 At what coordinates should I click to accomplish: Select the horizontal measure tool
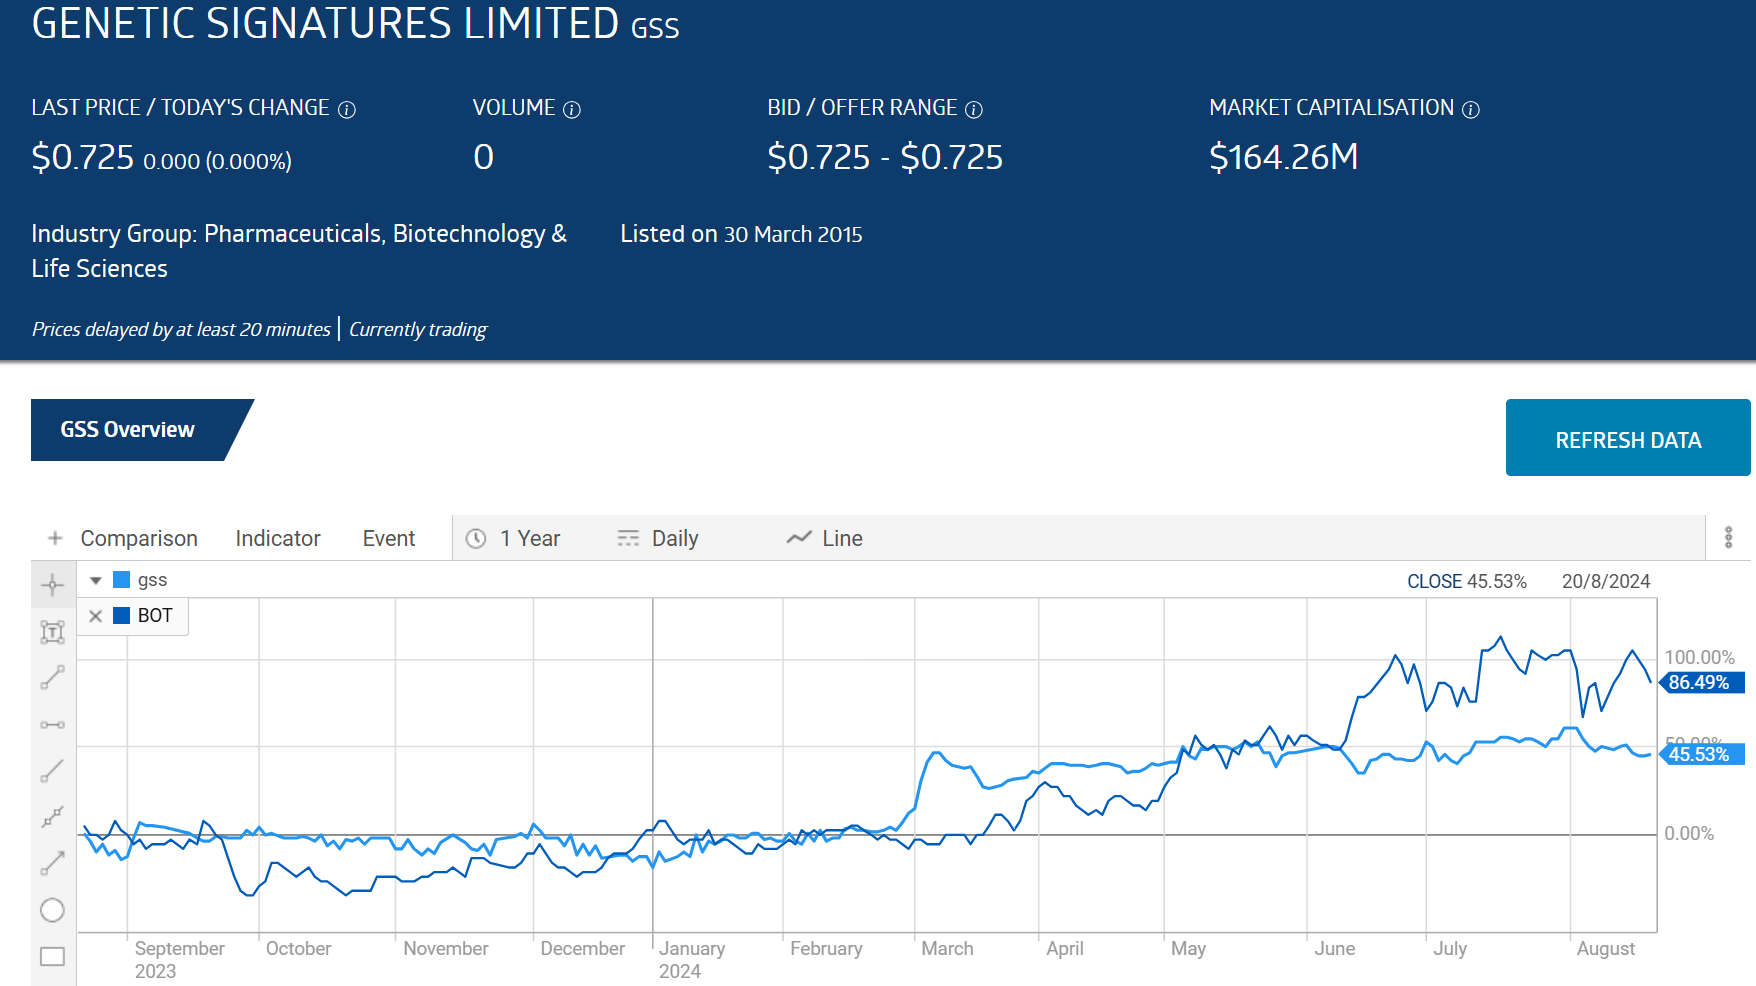(53, 724)
